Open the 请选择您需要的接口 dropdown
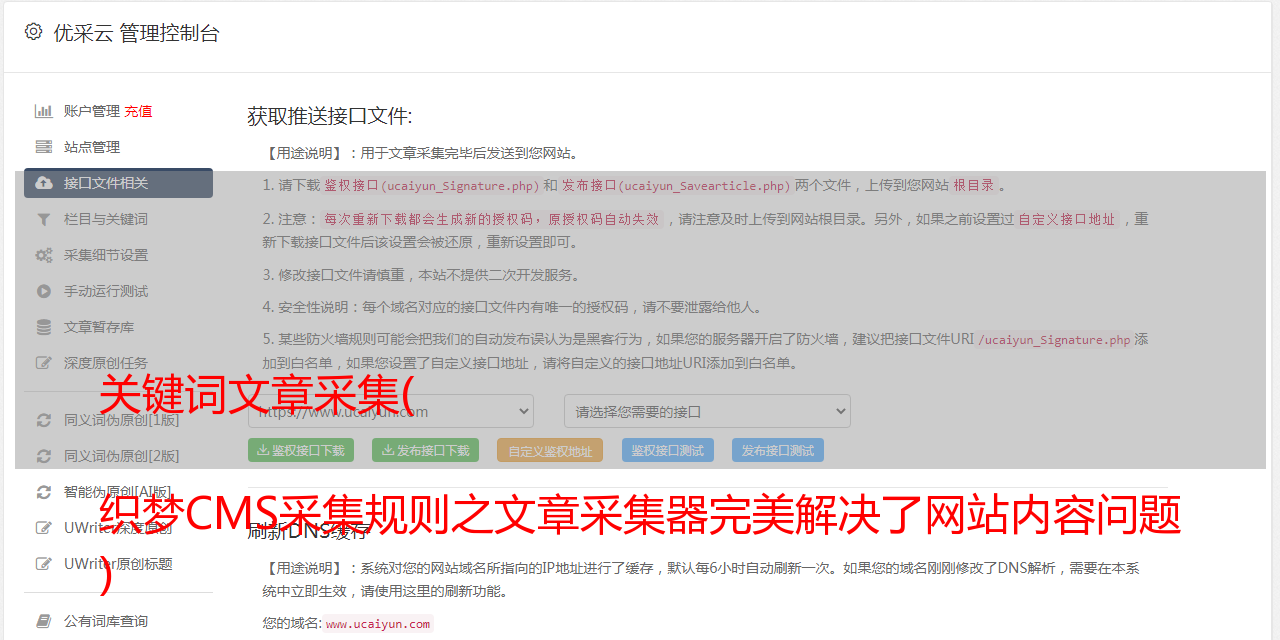Viewport: 1280px width, 640px height. click(x=707, y=411)
